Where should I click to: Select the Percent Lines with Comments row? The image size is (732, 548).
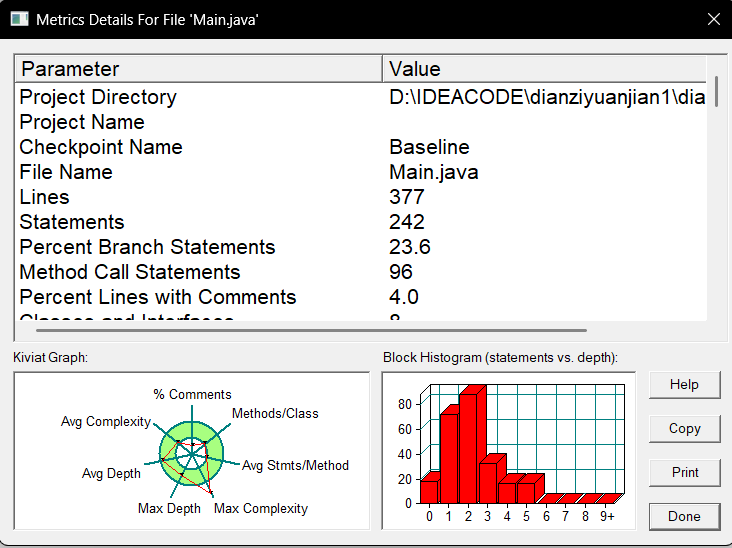(360, 297)
